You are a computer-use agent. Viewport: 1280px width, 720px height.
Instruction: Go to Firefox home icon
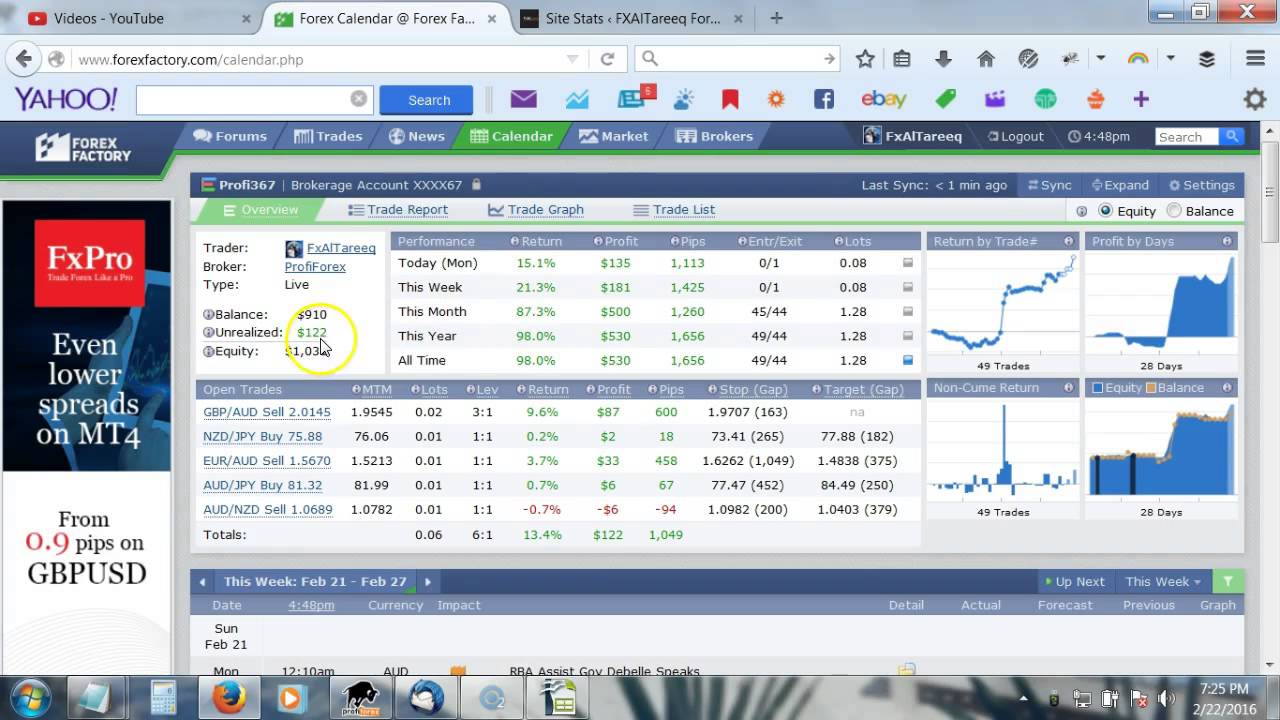pyautogui.click(x=986, y=59)
